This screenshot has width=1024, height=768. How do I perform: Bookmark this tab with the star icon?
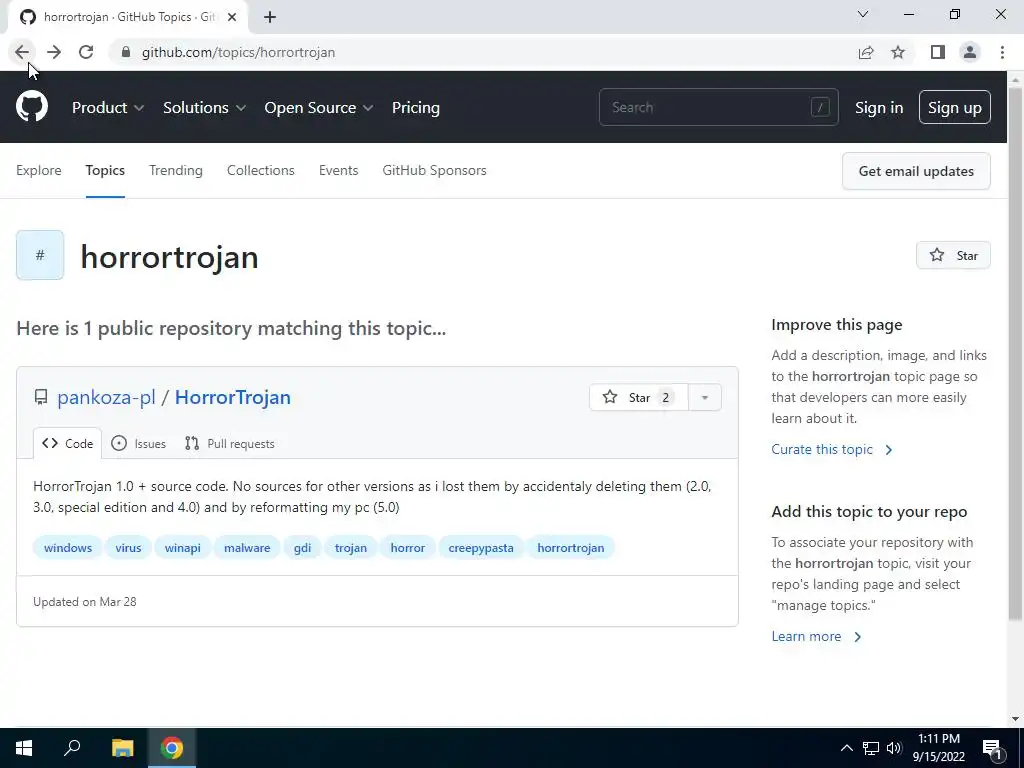click(899, 52)
